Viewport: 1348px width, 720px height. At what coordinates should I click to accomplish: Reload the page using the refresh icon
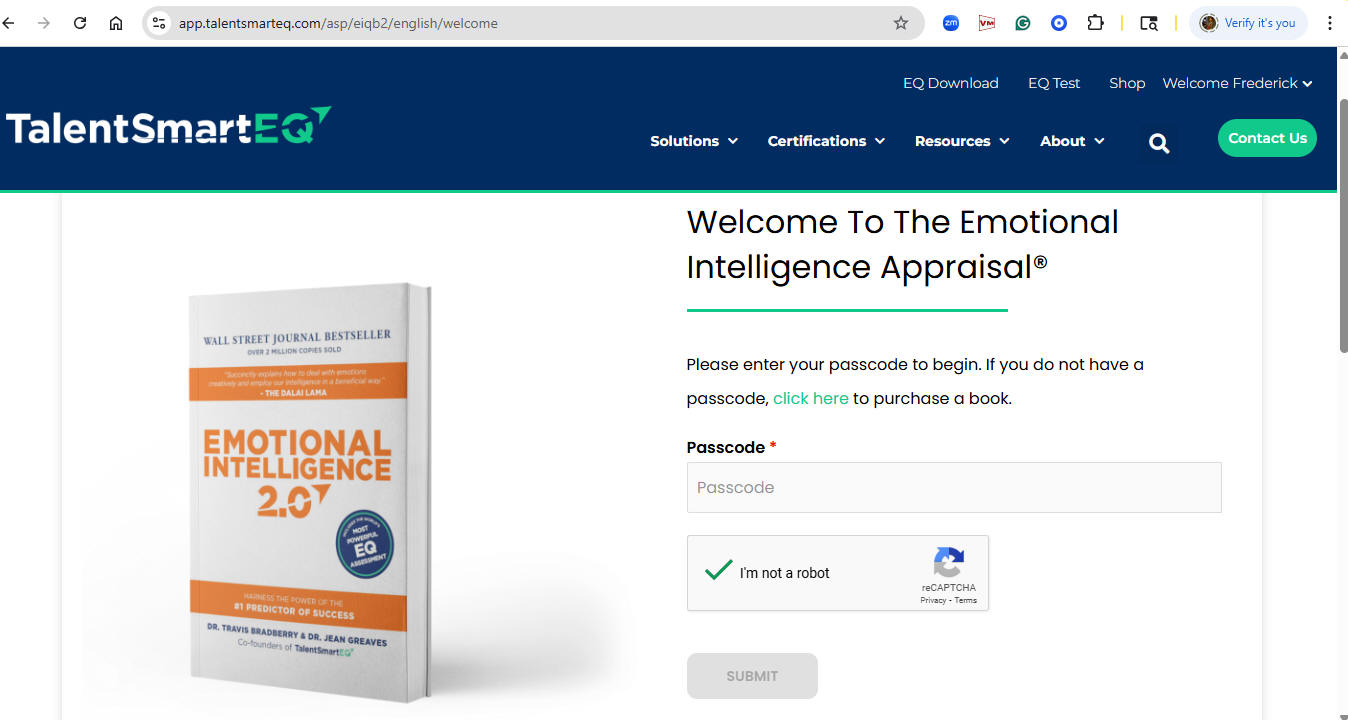click(x=80, y=23)
